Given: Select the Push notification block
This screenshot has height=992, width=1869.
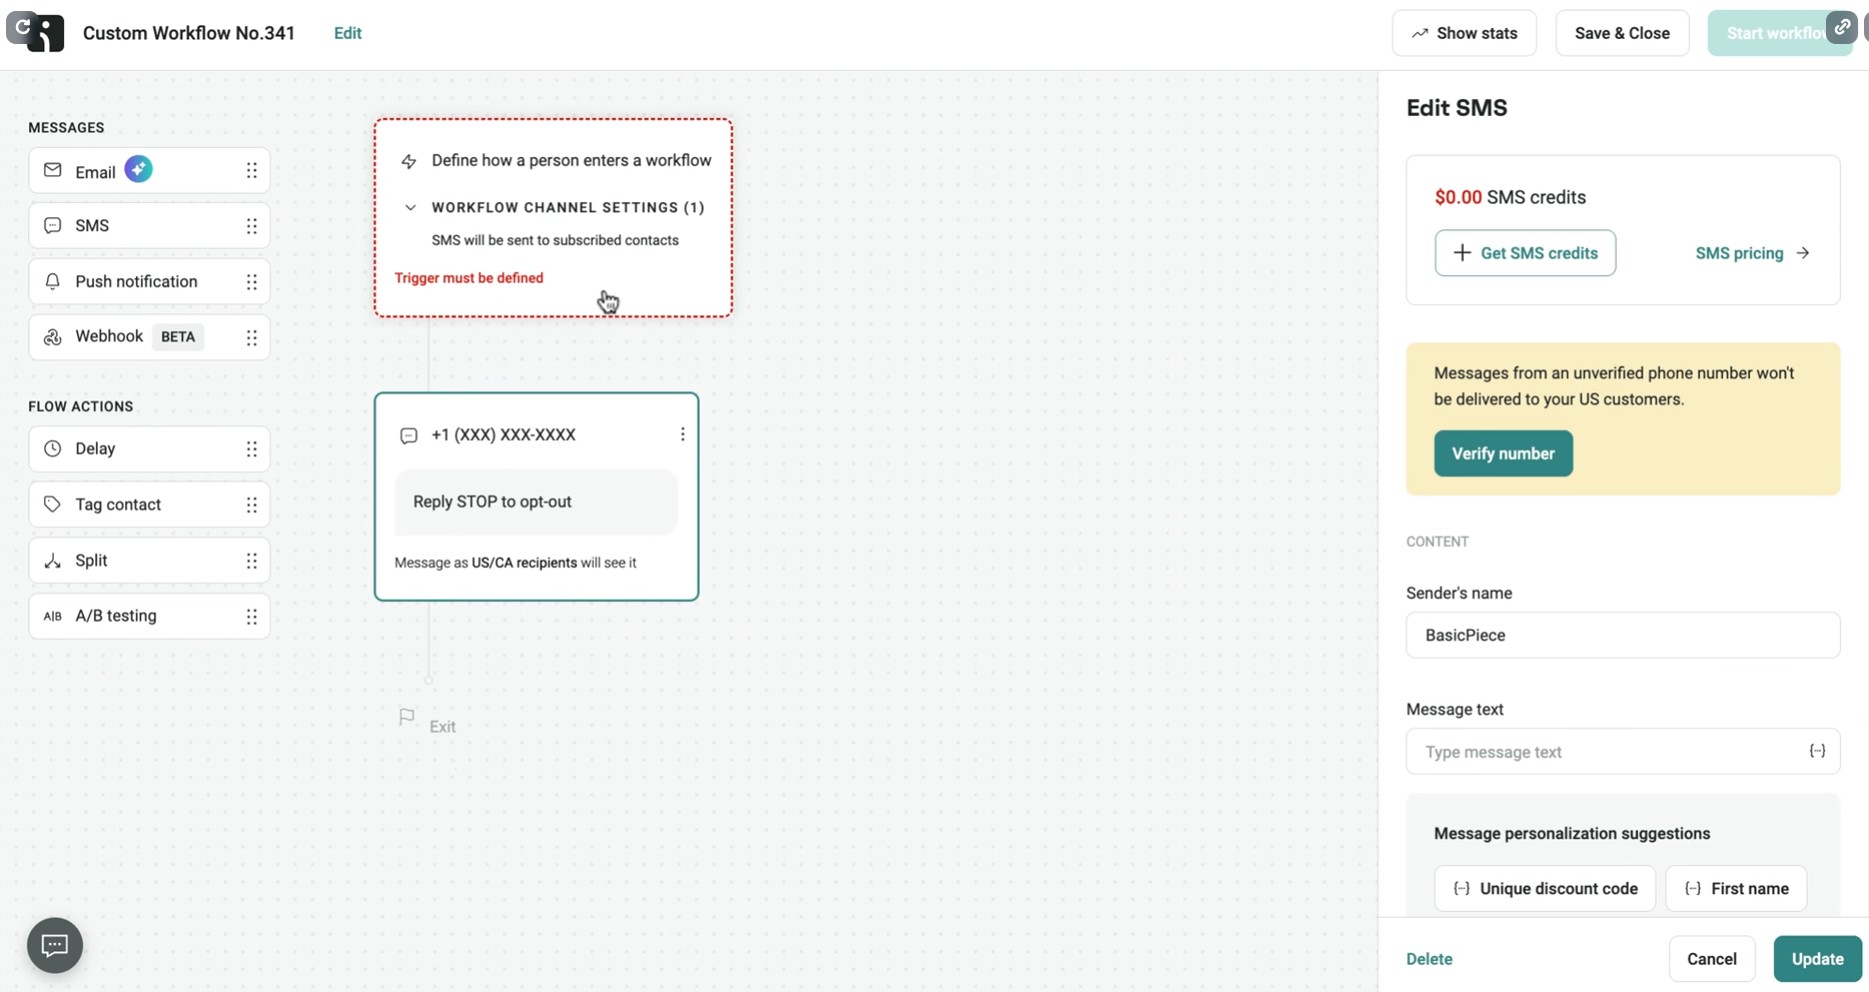Looking at the screenshot, I should point(149,282).
